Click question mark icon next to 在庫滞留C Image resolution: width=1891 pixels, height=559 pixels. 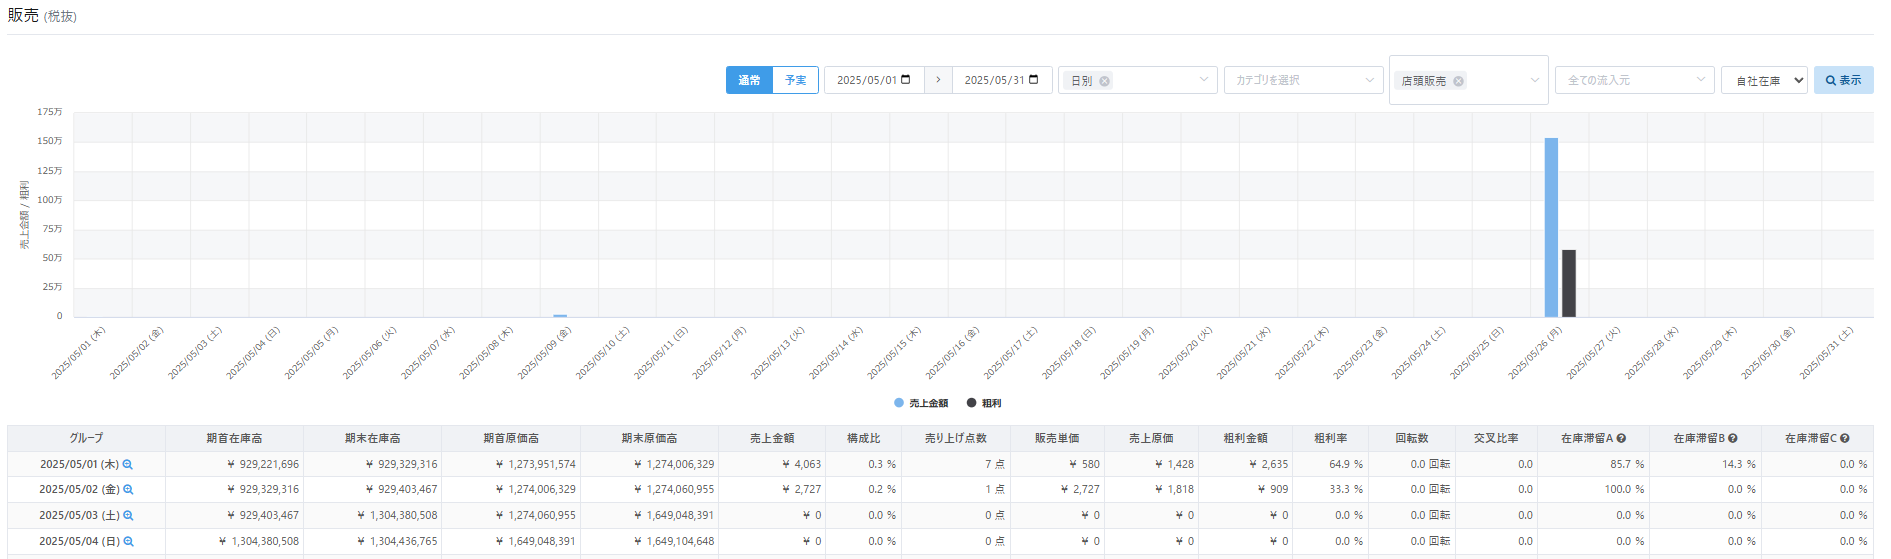(1844, 439)
